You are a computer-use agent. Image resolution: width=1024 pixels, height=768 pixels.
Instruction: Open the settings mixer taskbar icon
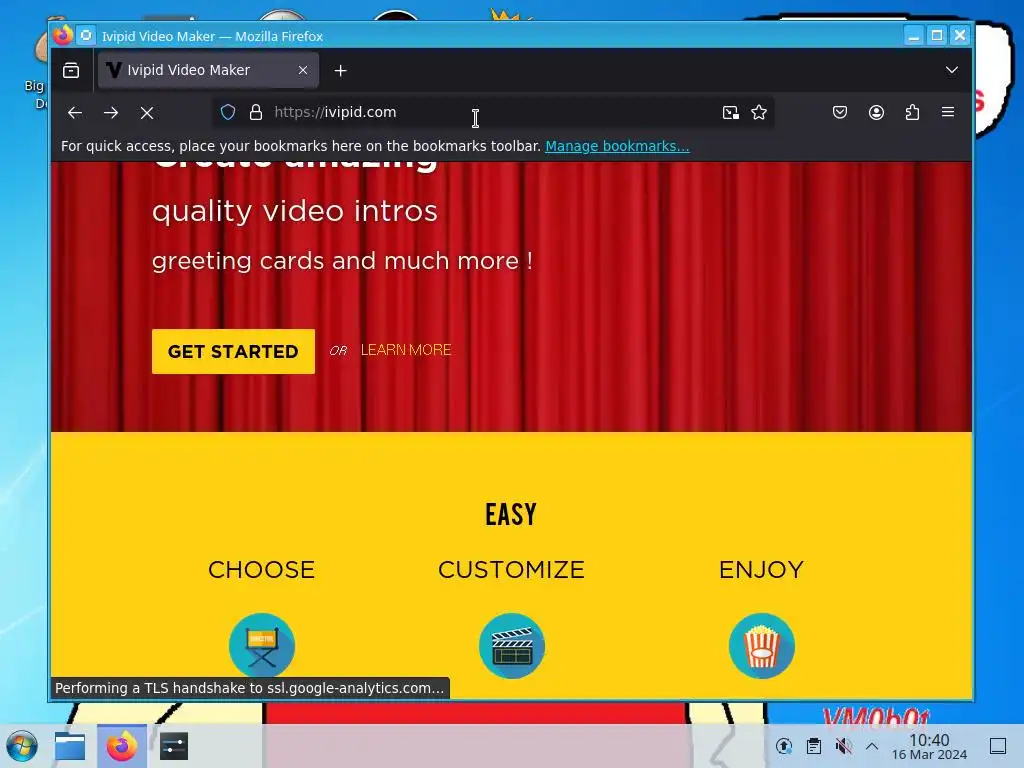pyautogui.click(x=174, y=746)
